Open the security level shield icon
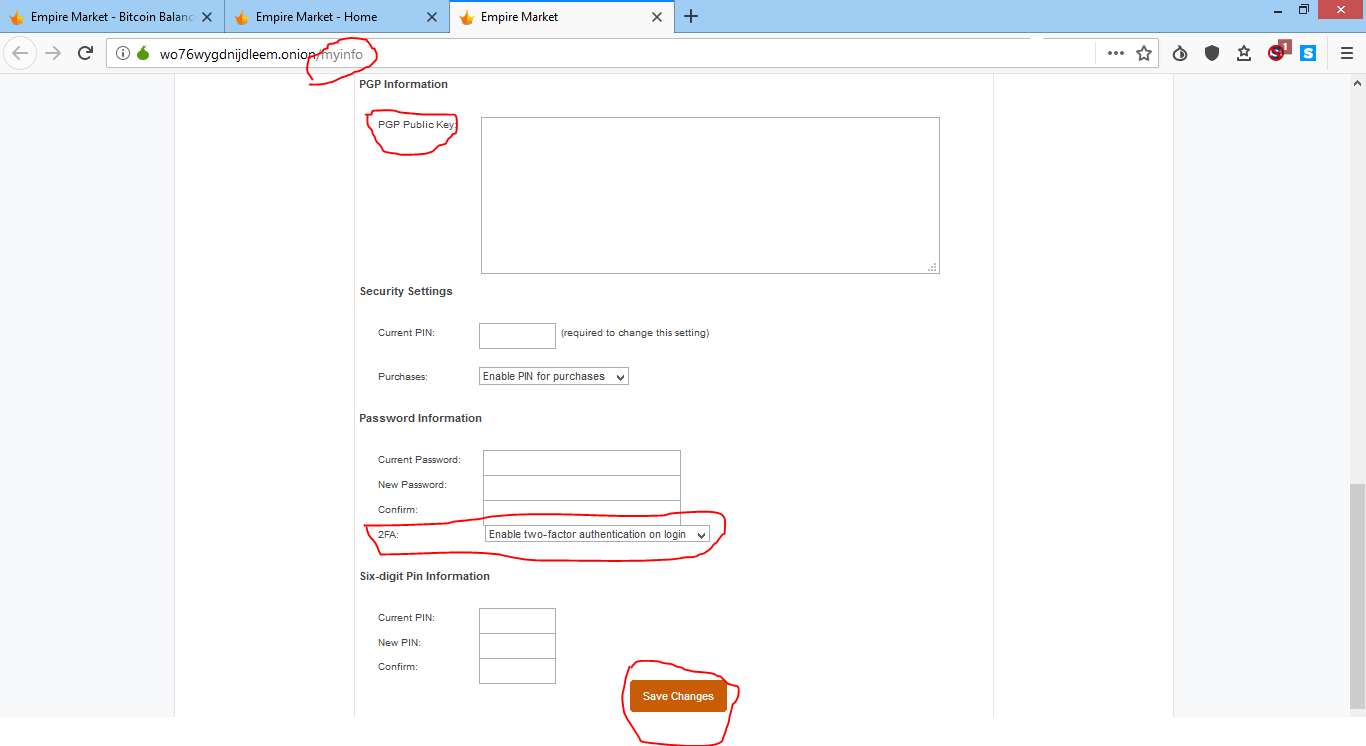Image resolution: width=1366 pixels, height=746 pixels. [x=1212, y=53]
